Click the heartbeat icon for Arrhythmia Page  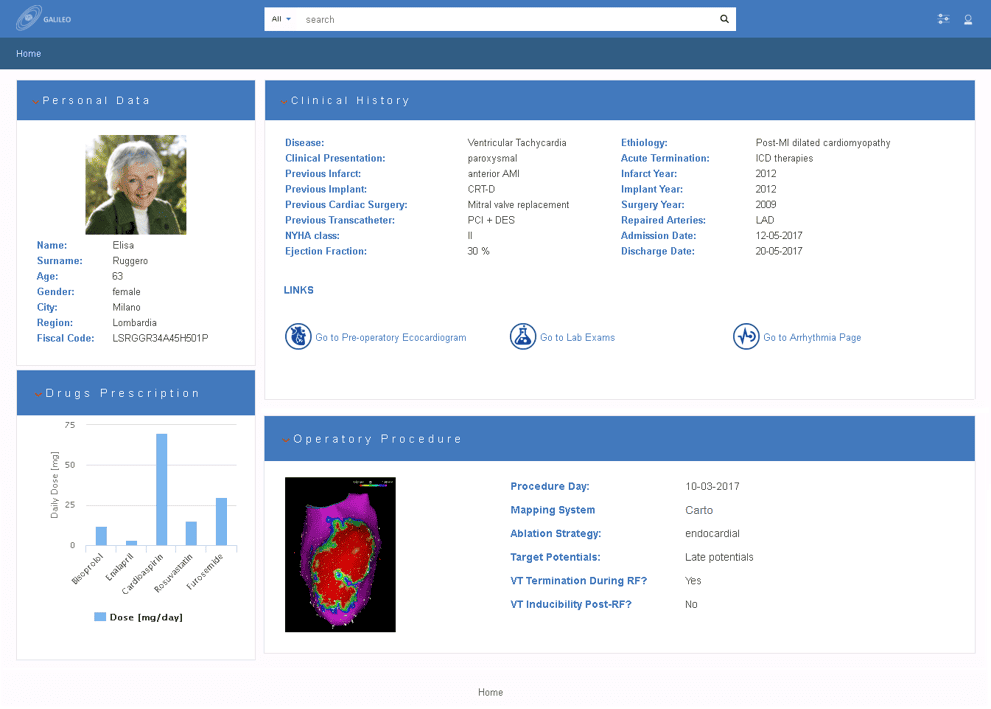point(746,337)
